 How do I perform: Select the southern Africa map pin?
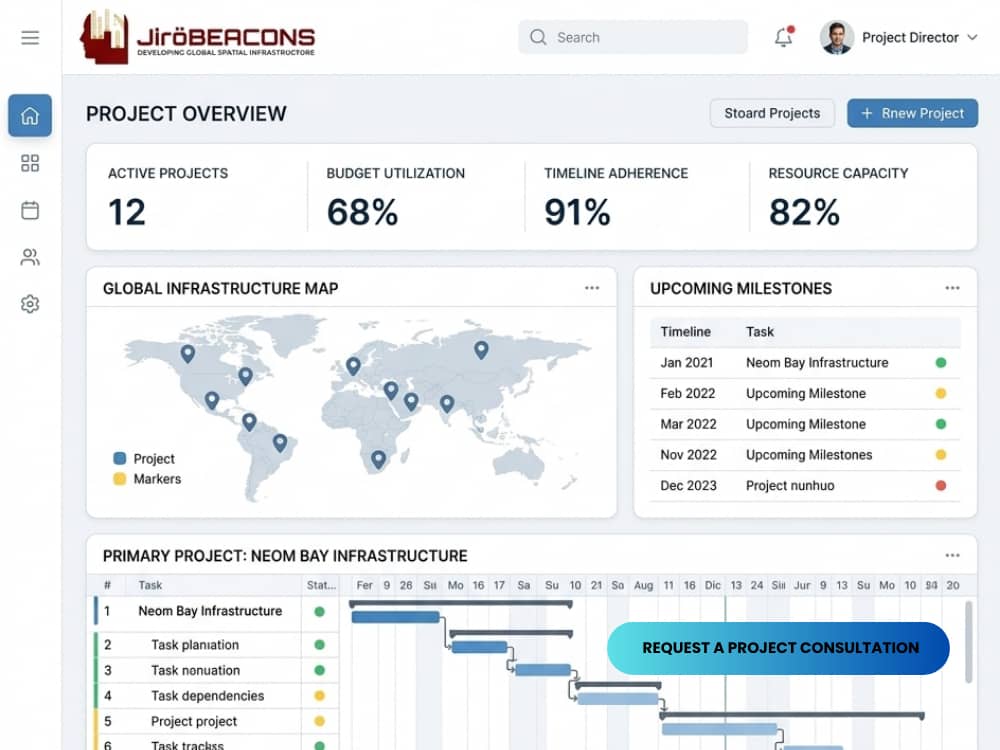point(378,459)
